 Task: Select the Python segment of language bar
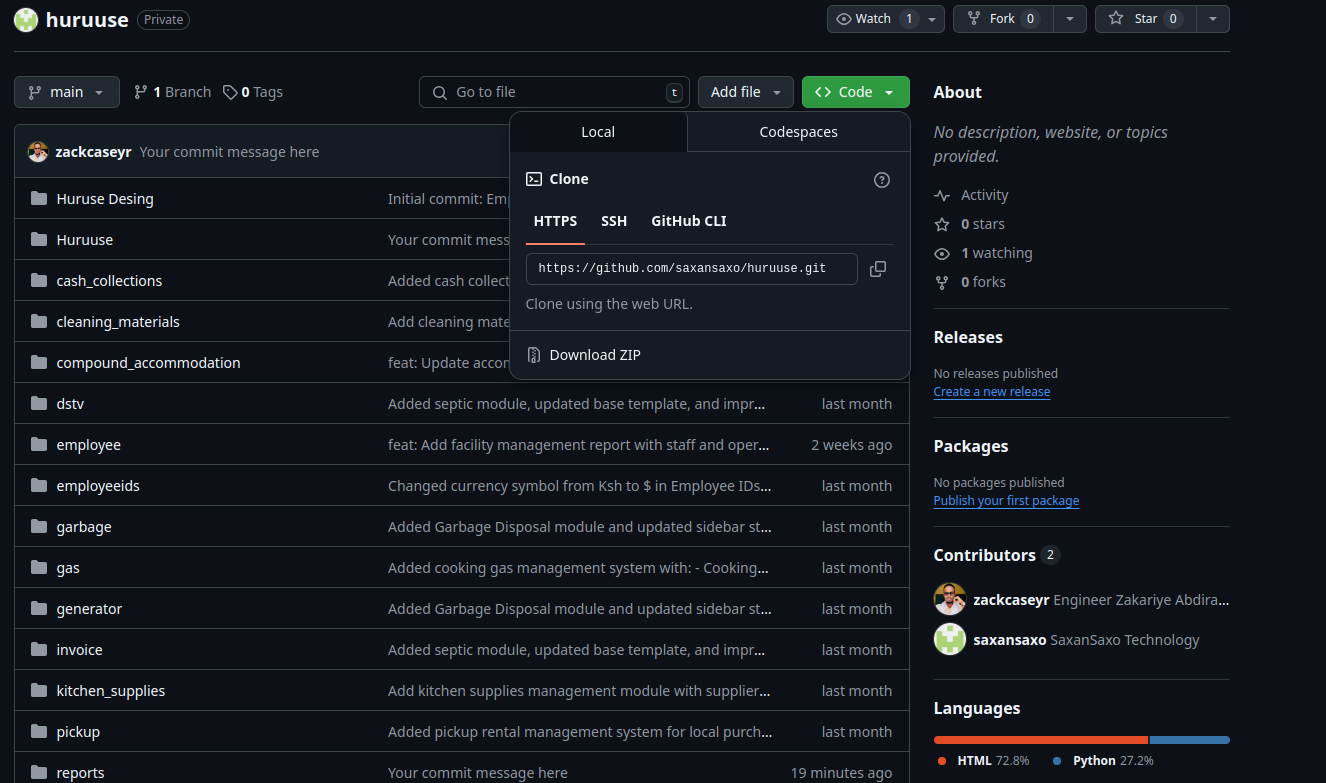click(1190, 740)
